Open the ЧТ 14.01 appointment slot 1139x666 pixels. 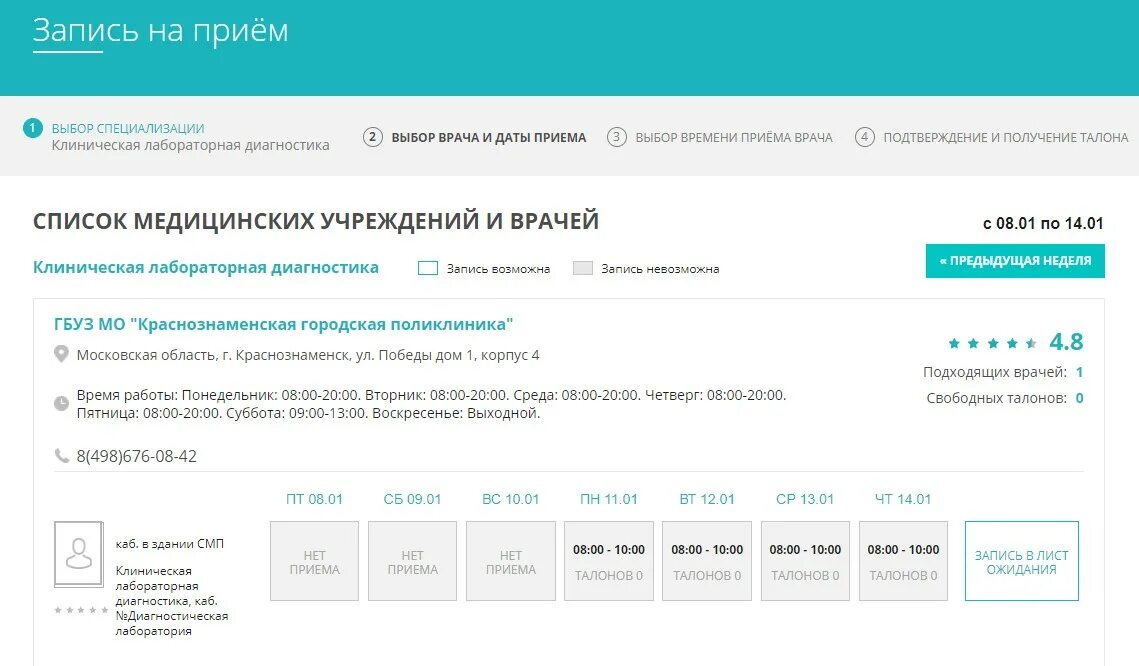click(903, 560)
